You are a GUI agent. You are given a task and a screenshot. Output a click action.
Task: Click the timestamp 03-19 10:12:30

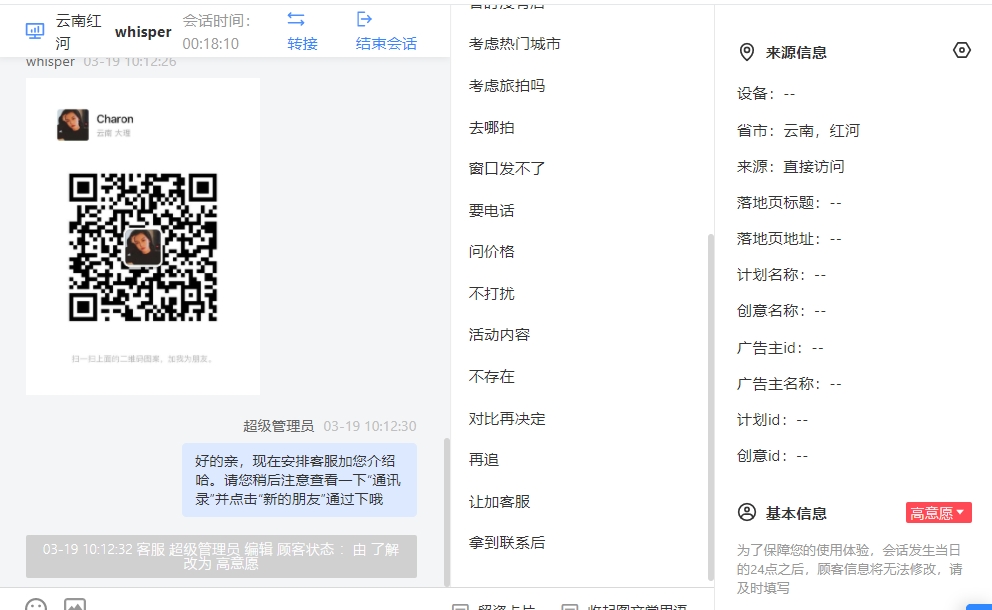tap(370, 426)
